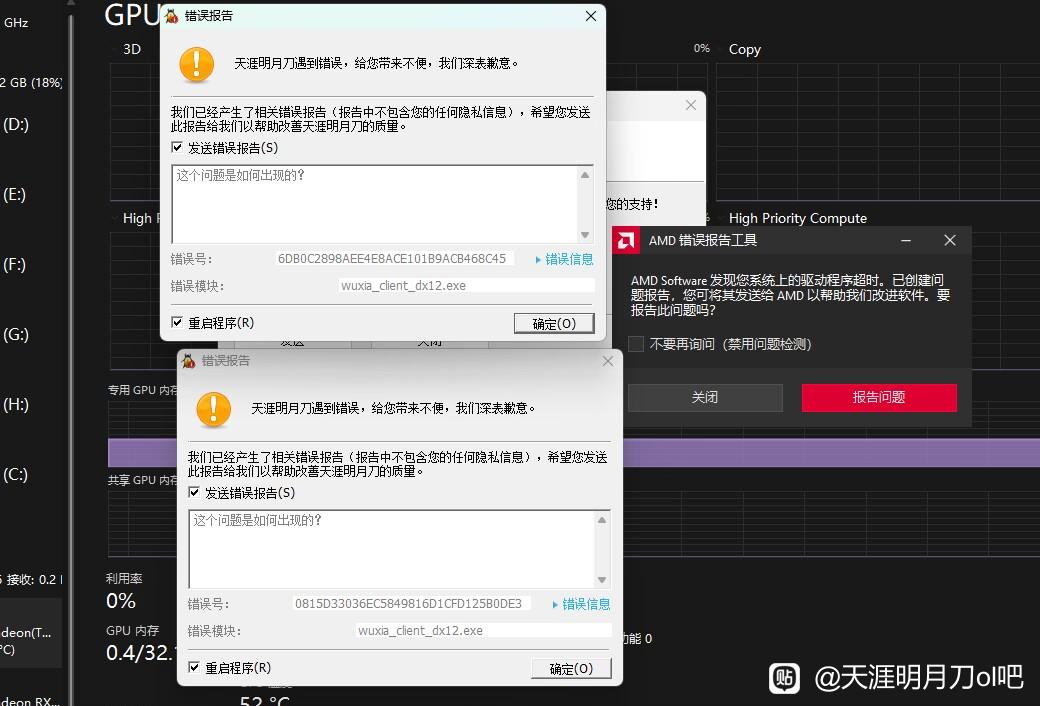Screen dimensions: 1040x706
Task: Close the white dialog hidden behind the AMD window
Action: (690, 106)
